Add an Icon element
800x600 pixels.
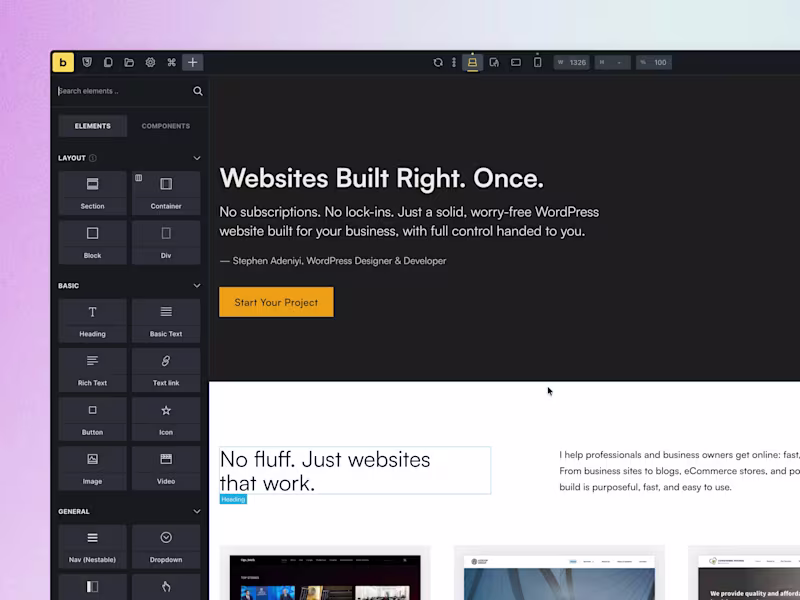point(166,419)
